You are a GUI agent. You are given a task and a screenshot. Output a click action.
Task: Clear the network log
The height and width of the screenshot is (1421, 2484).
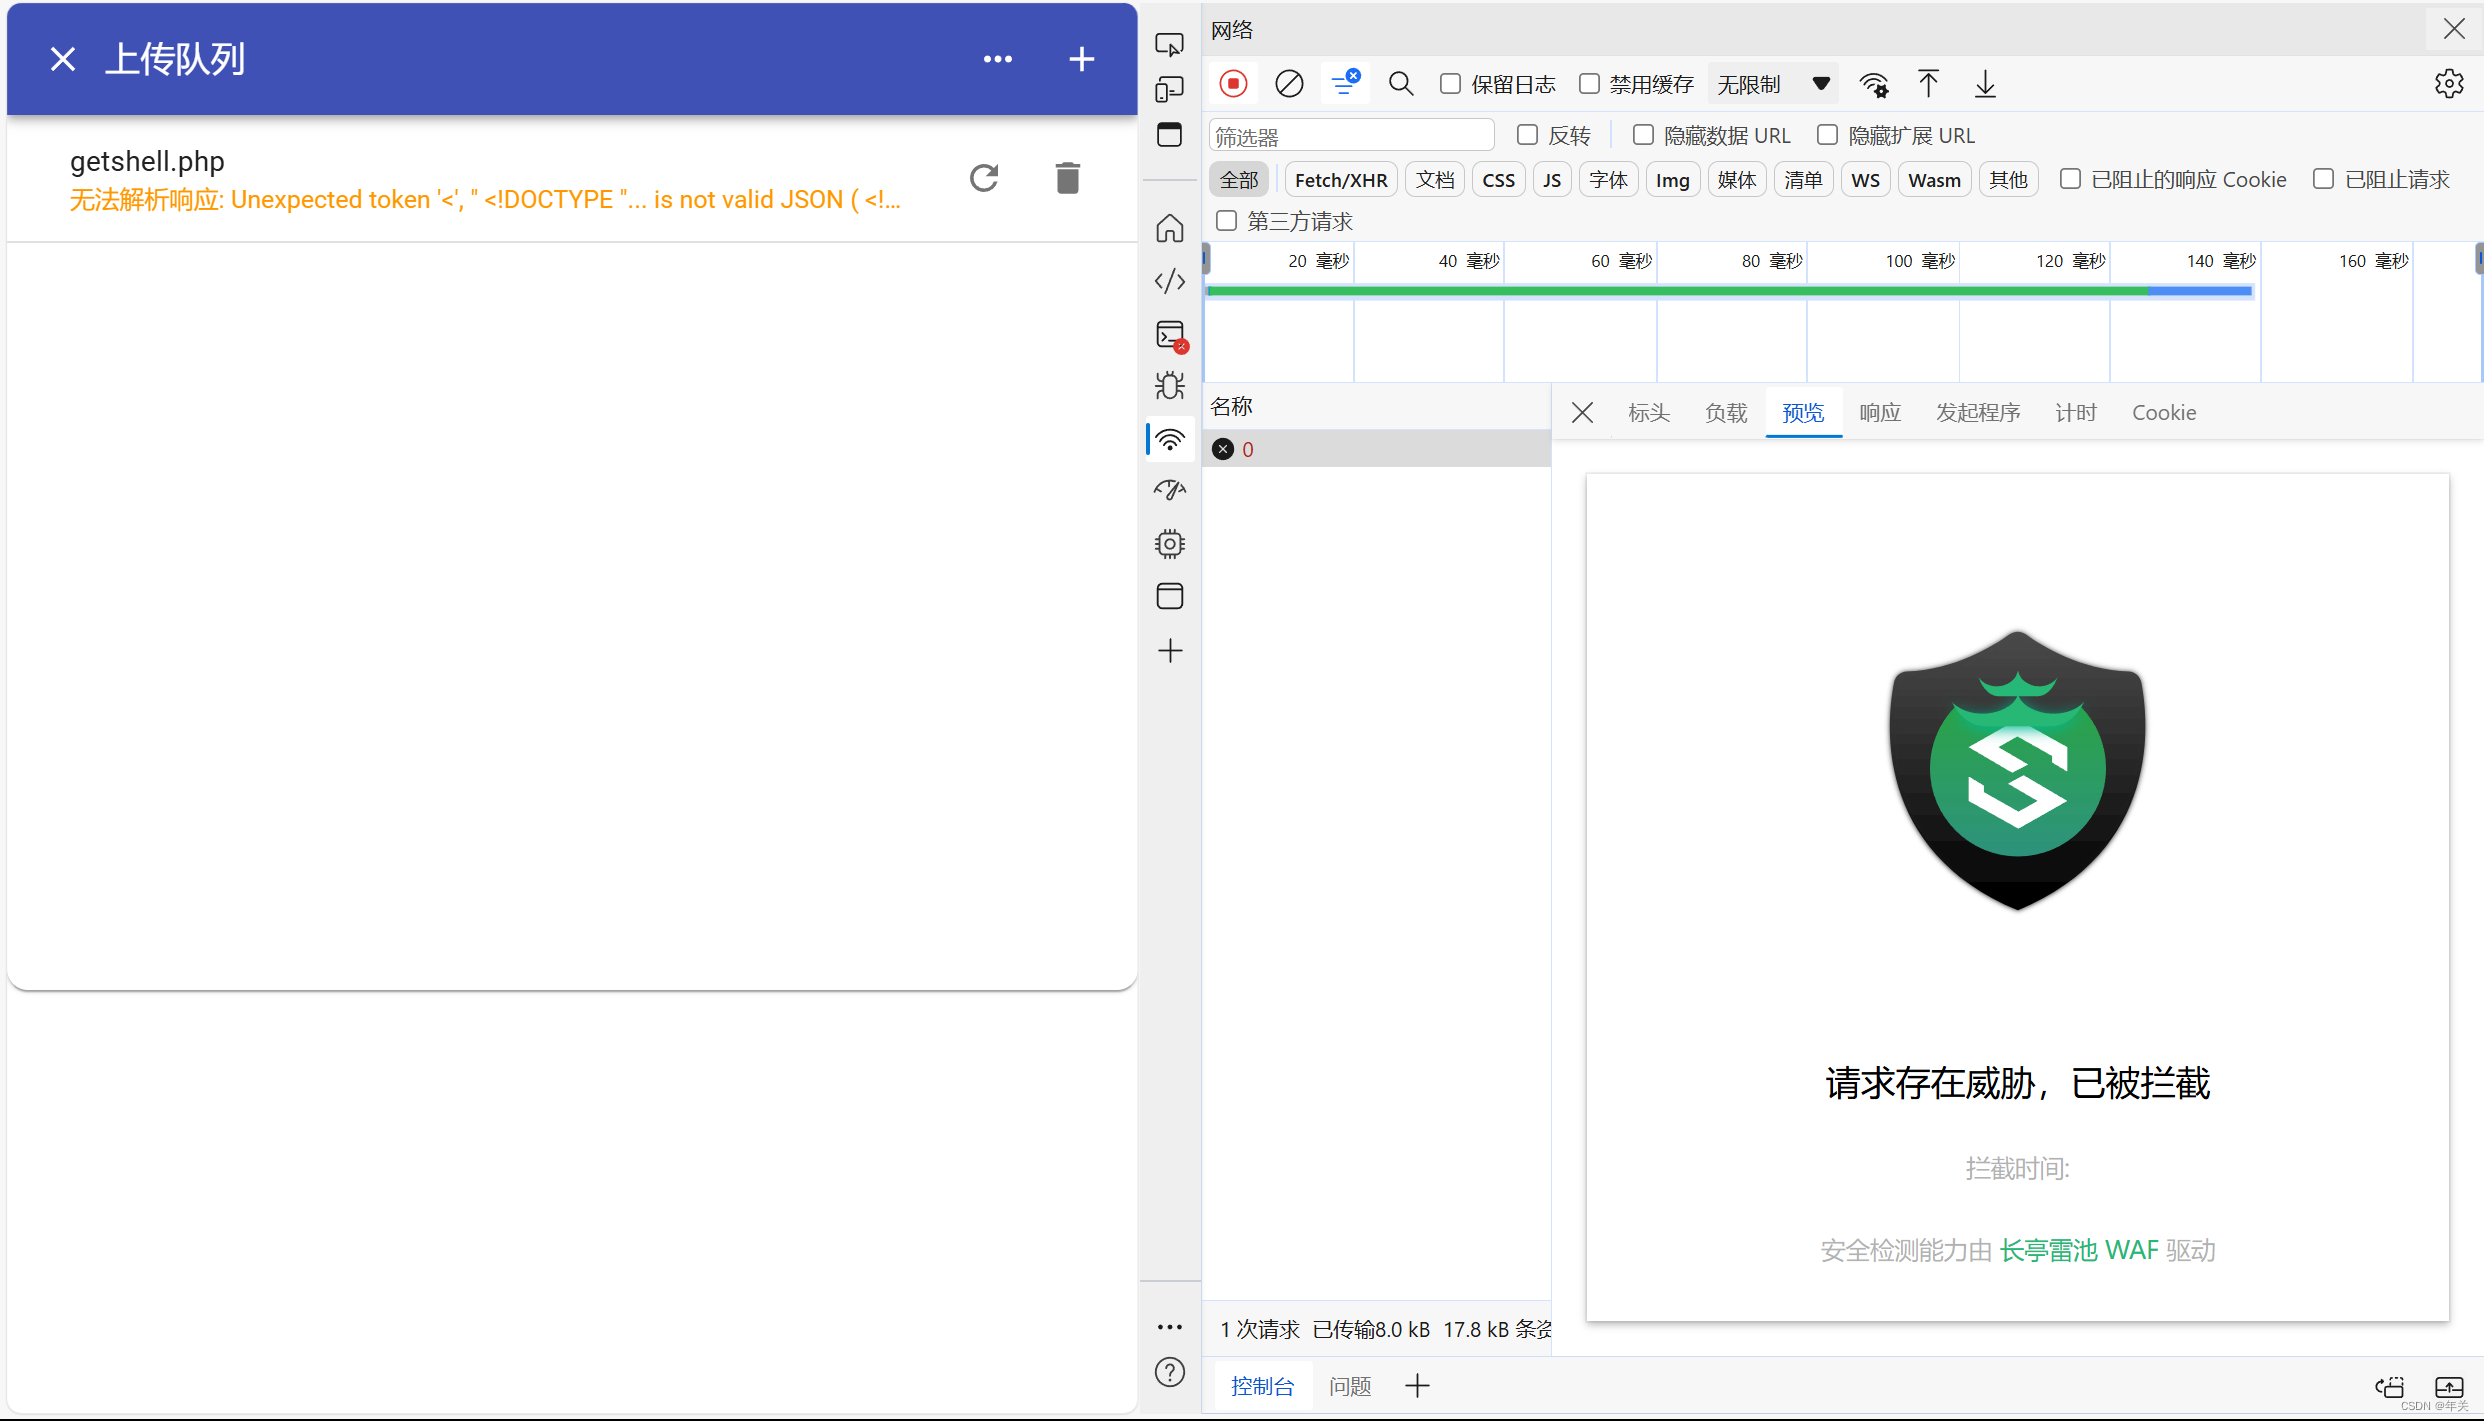(x=1289, y=84)
